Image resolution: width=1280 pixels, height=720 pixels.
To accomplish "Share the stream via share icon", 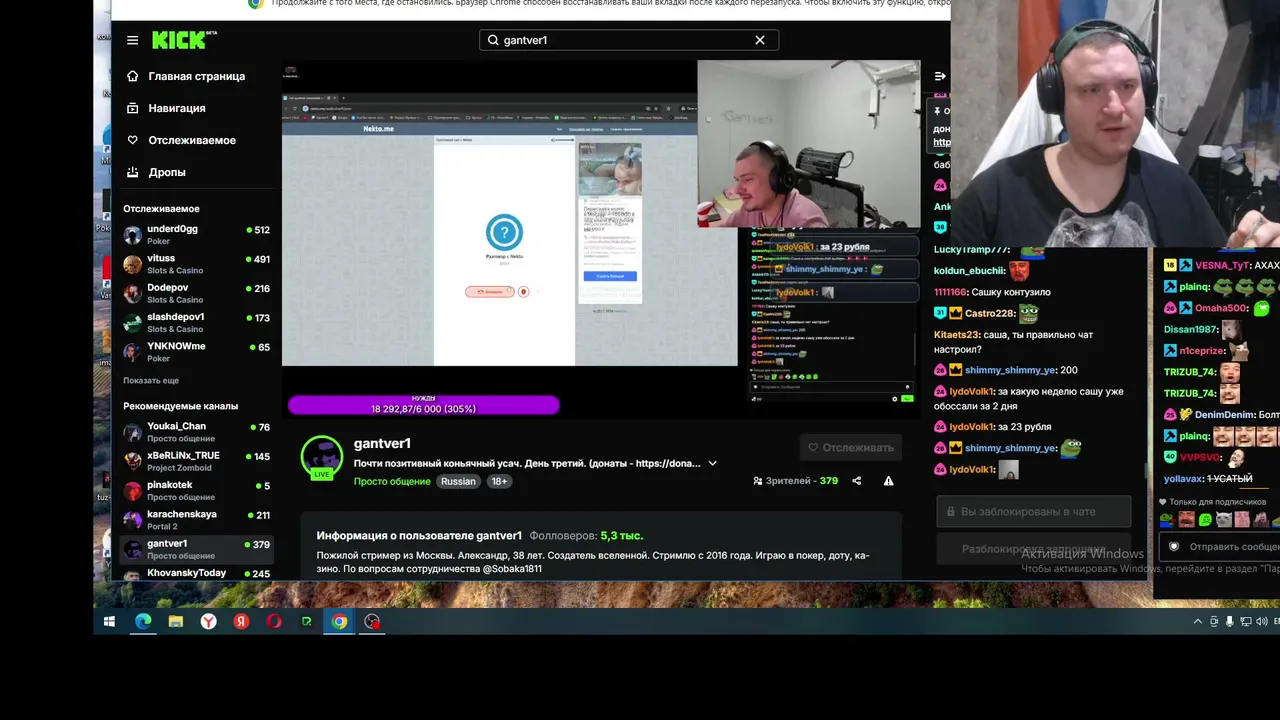I will pos(856,481).
